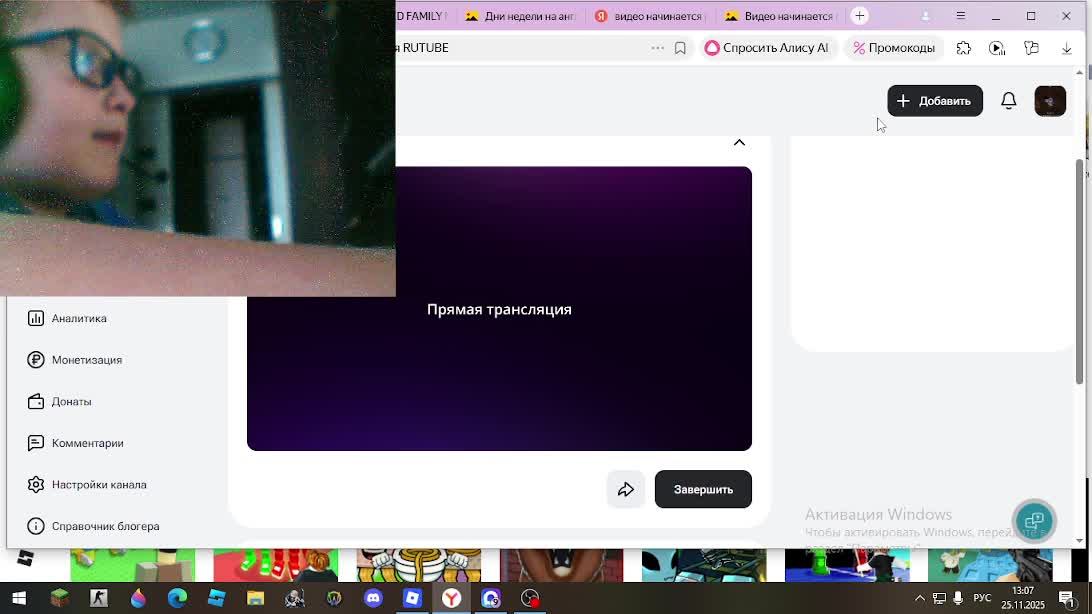Open File Explorer from the taskbar
Screen dimensions: 1092x614
tap(256, 598)
